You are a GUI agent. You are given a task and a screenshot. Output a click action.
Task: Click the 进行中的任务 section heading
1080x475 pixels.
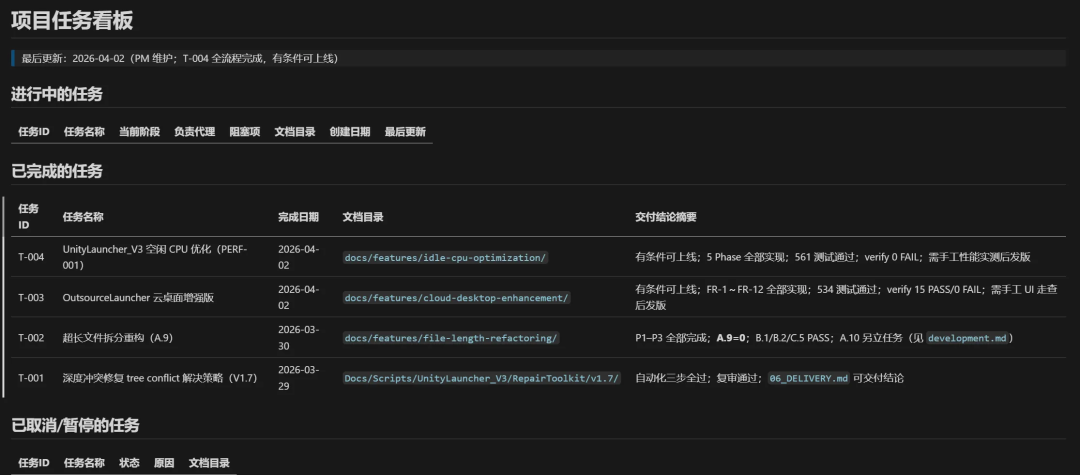point(57,94)
